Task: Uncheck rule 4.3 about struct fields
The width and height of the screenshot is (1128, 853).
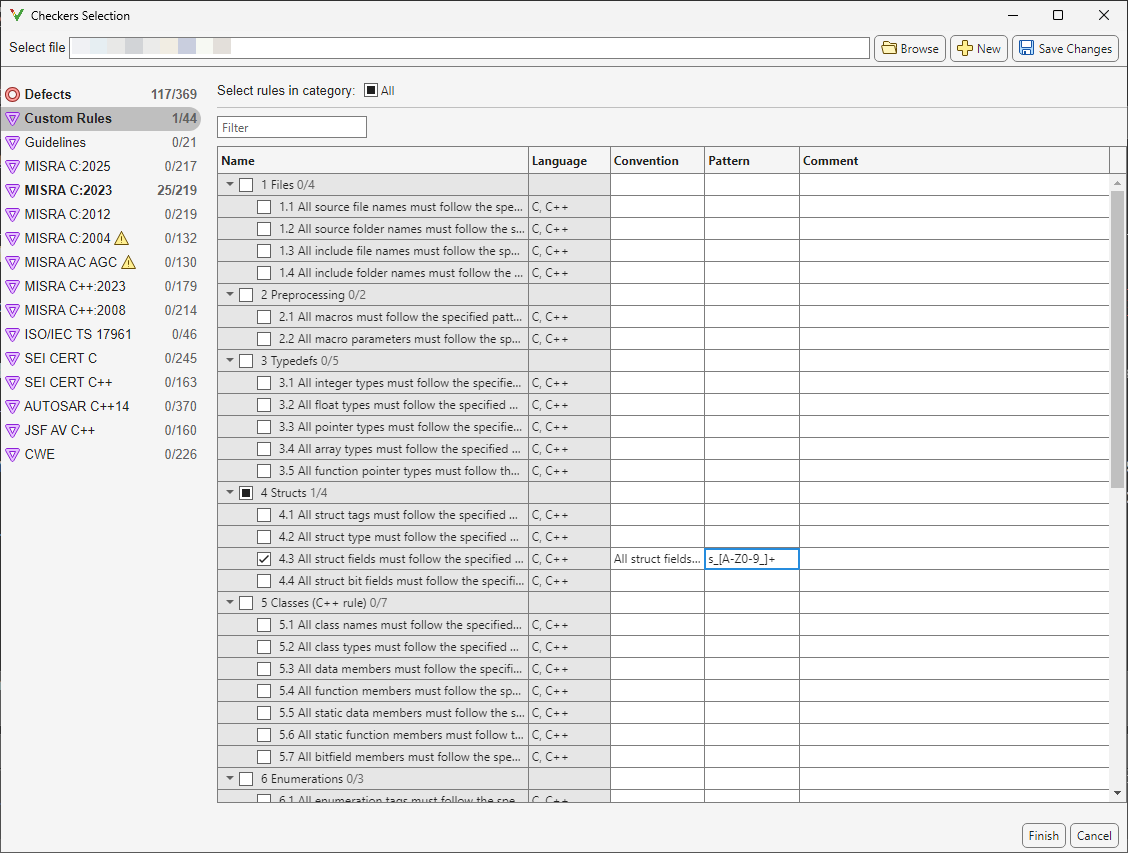Action: tap(263, 558)
